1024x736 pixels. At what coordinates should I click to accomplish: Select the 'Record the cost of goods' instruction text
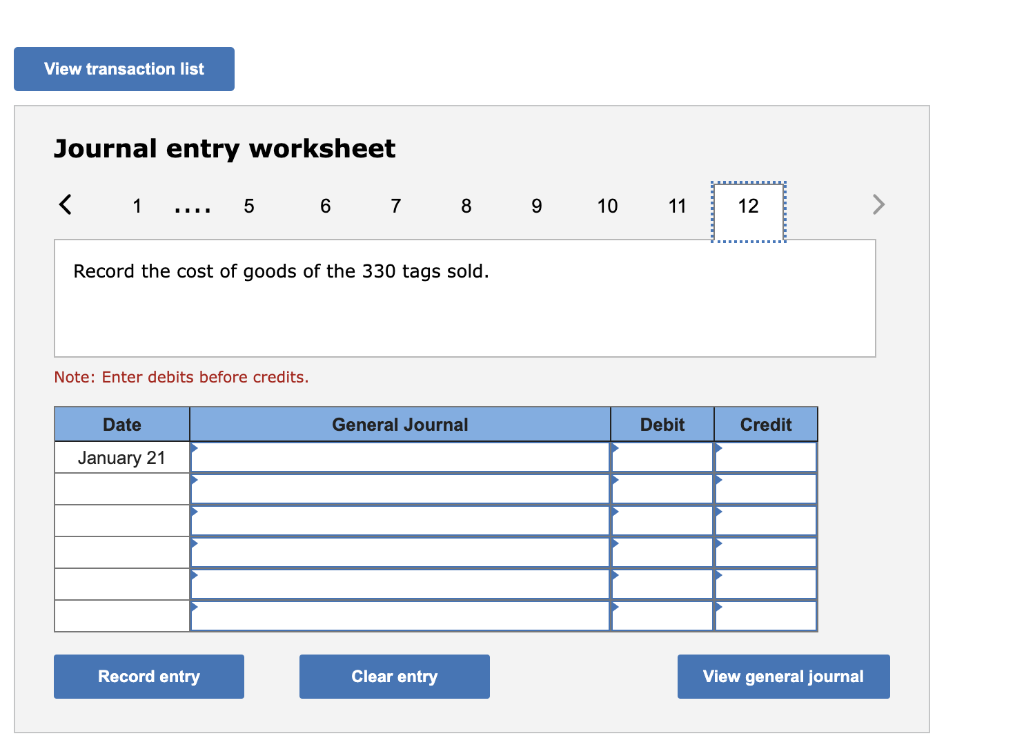point(281,272)
